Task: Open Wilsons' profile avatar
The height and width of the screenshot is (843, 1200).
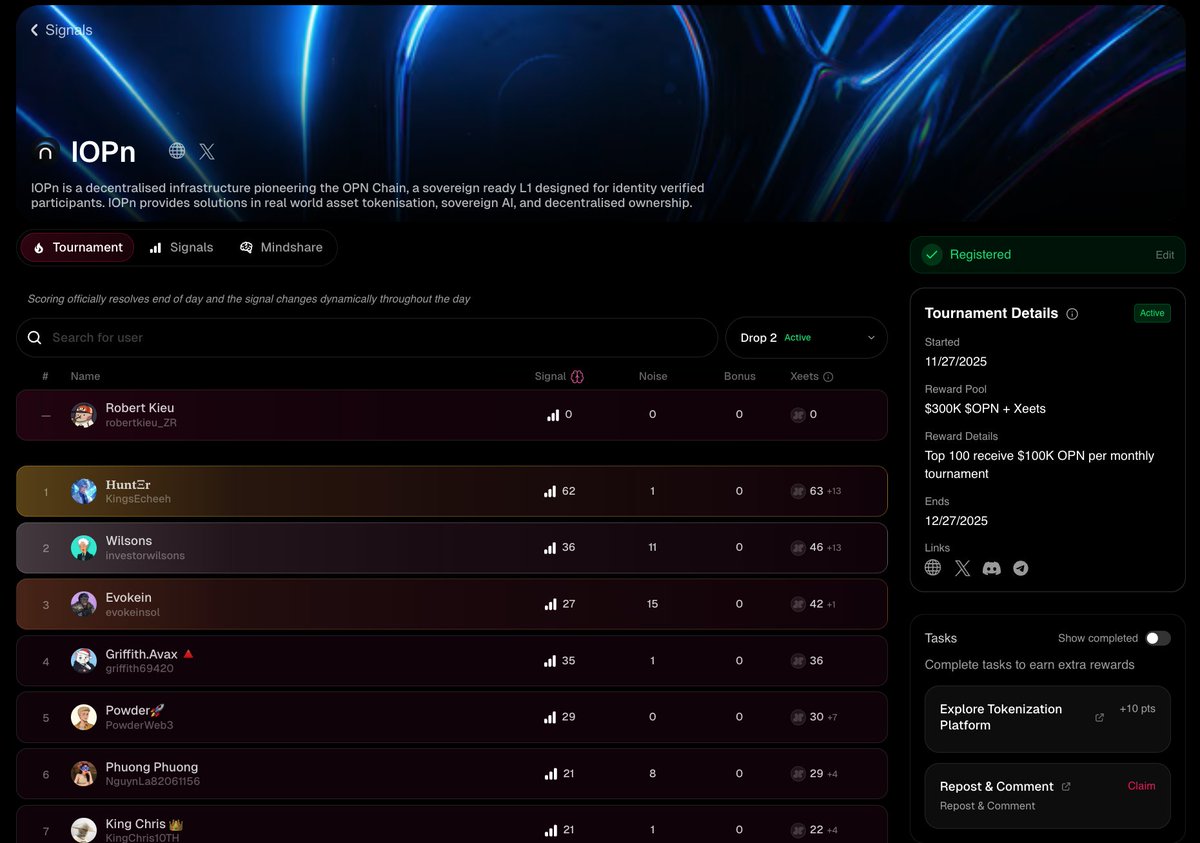Action: (x=83, y=548)
